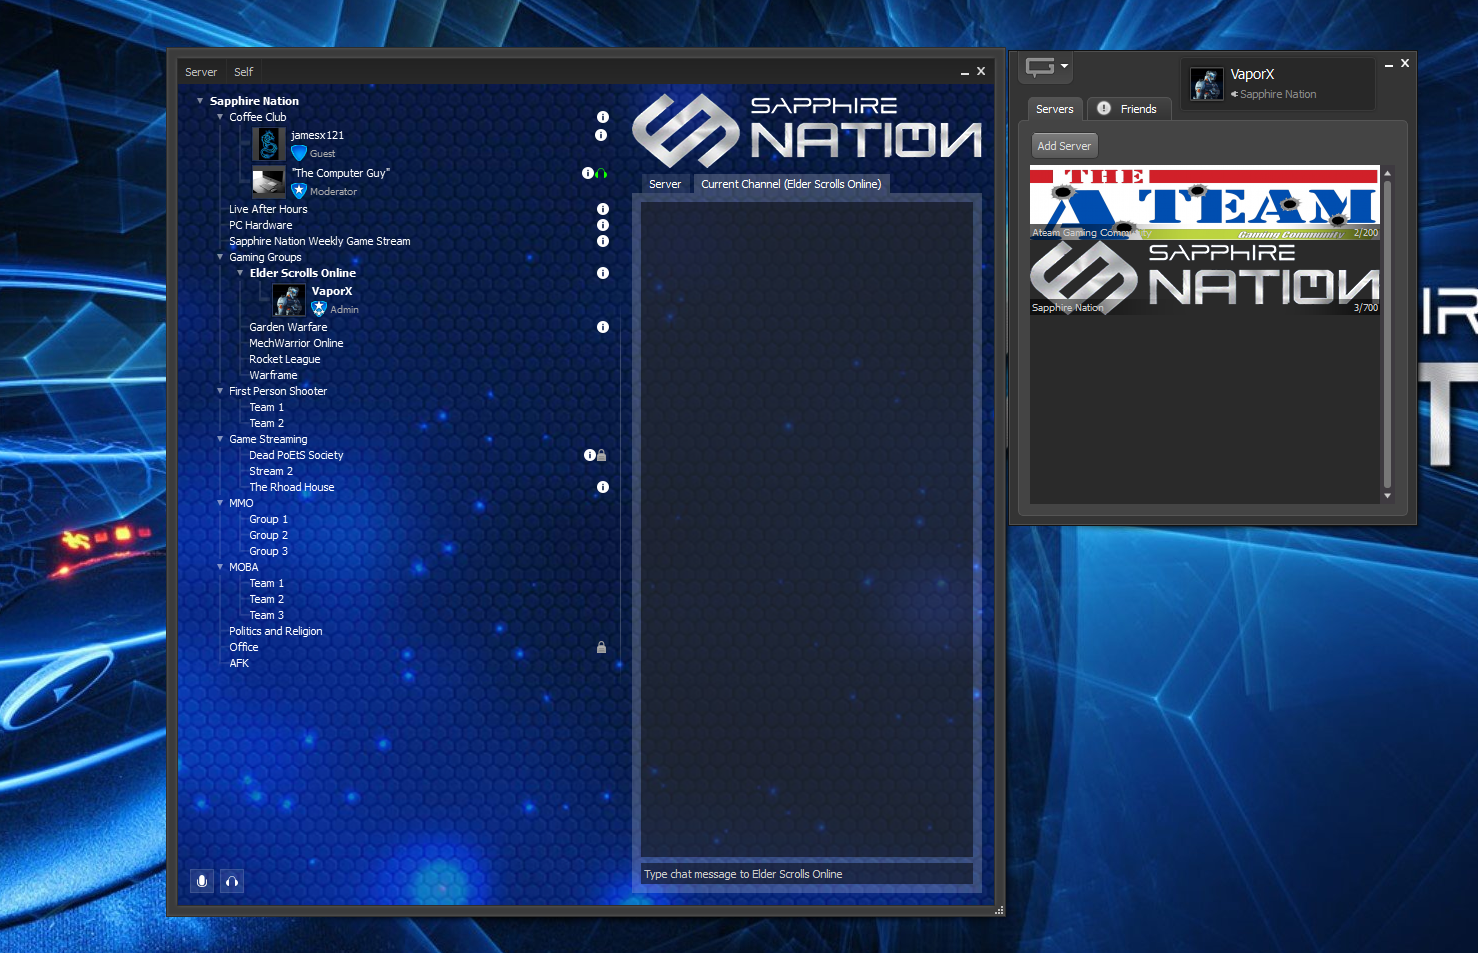
Task: Open info icon for Elder Scrolls Online
Action: [x=603, y=273]
